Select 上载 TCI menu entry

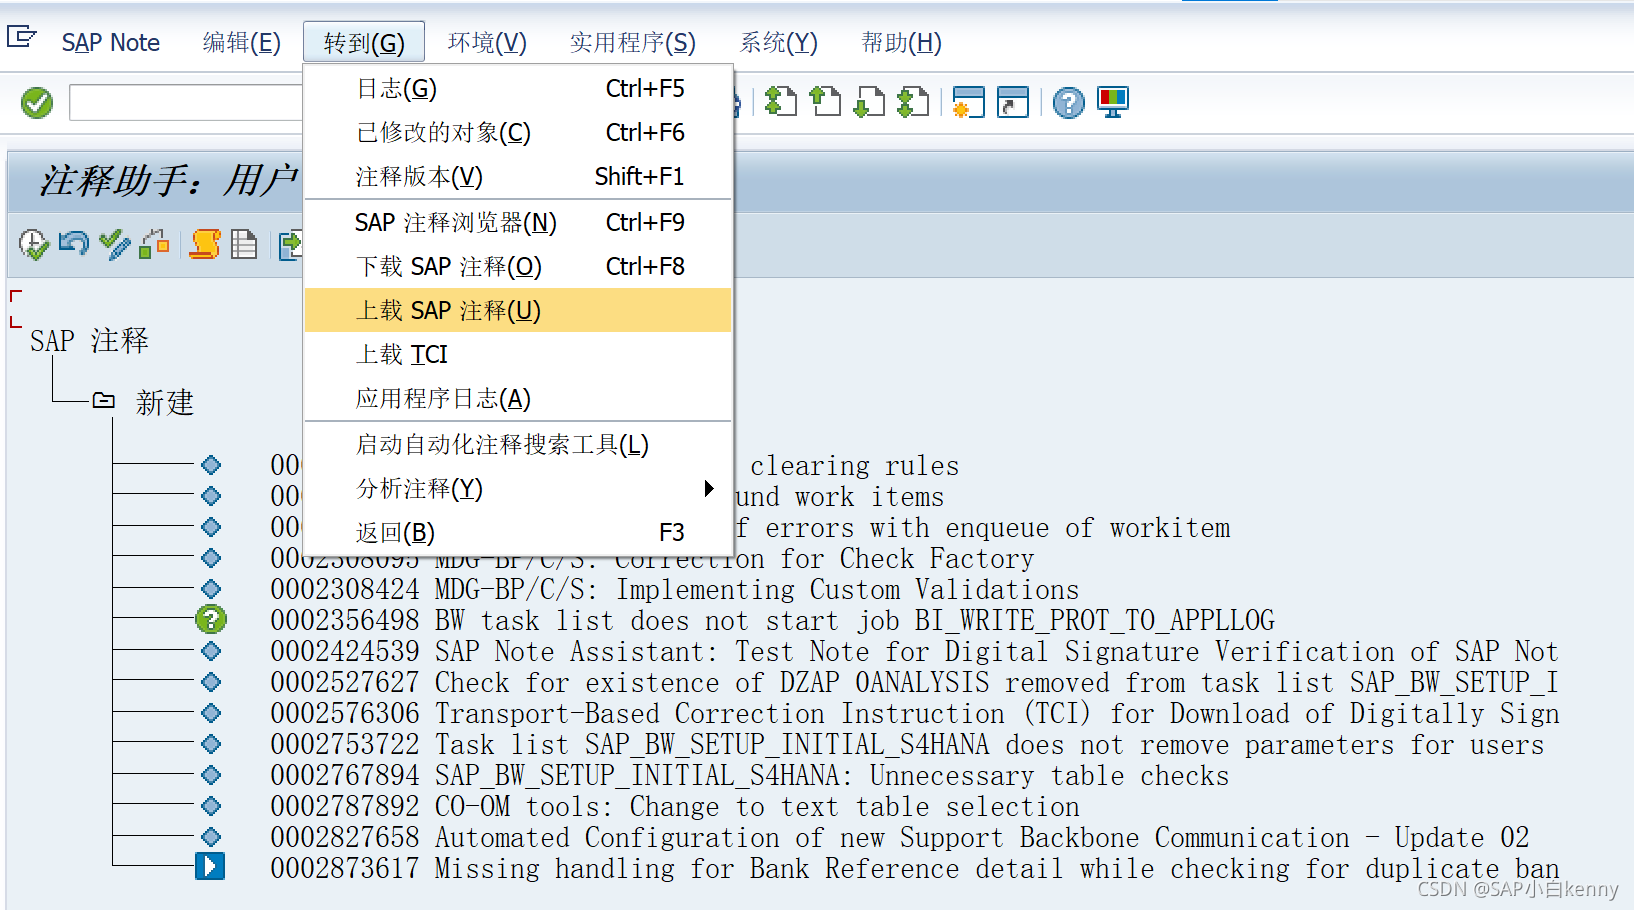(x=518, y=355)
